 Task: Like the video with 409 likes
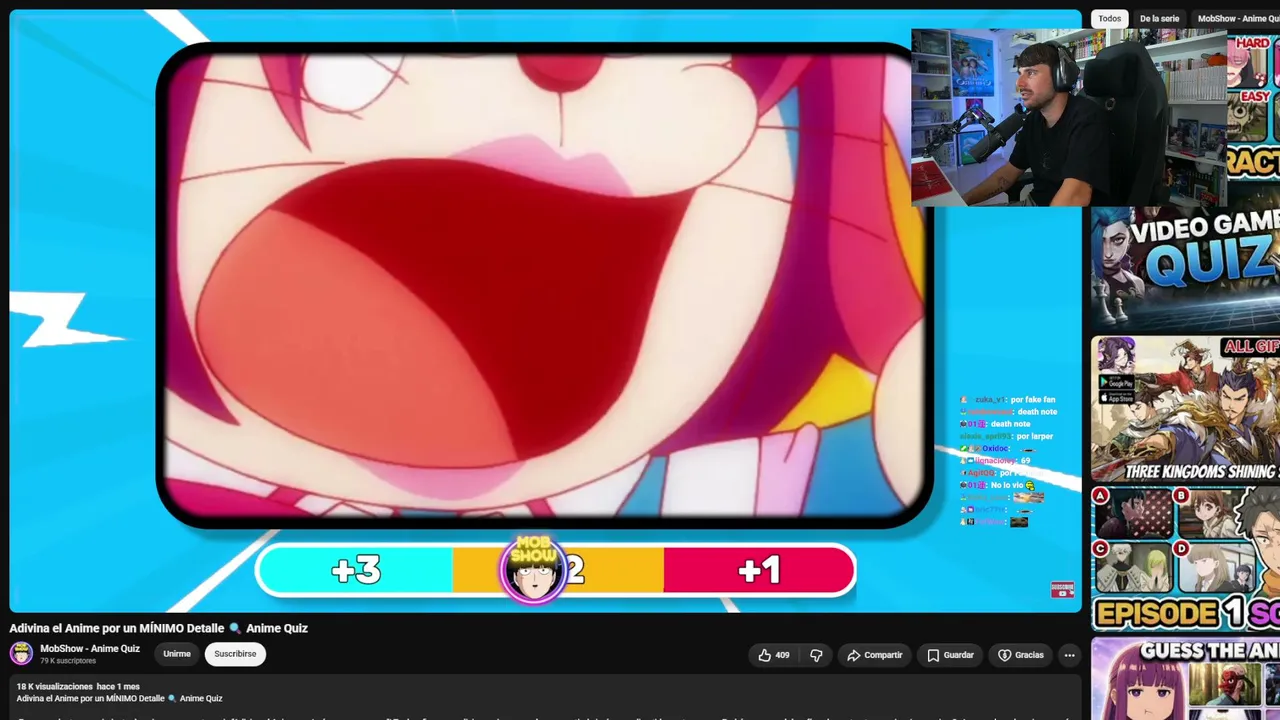(x=773, y=655)
